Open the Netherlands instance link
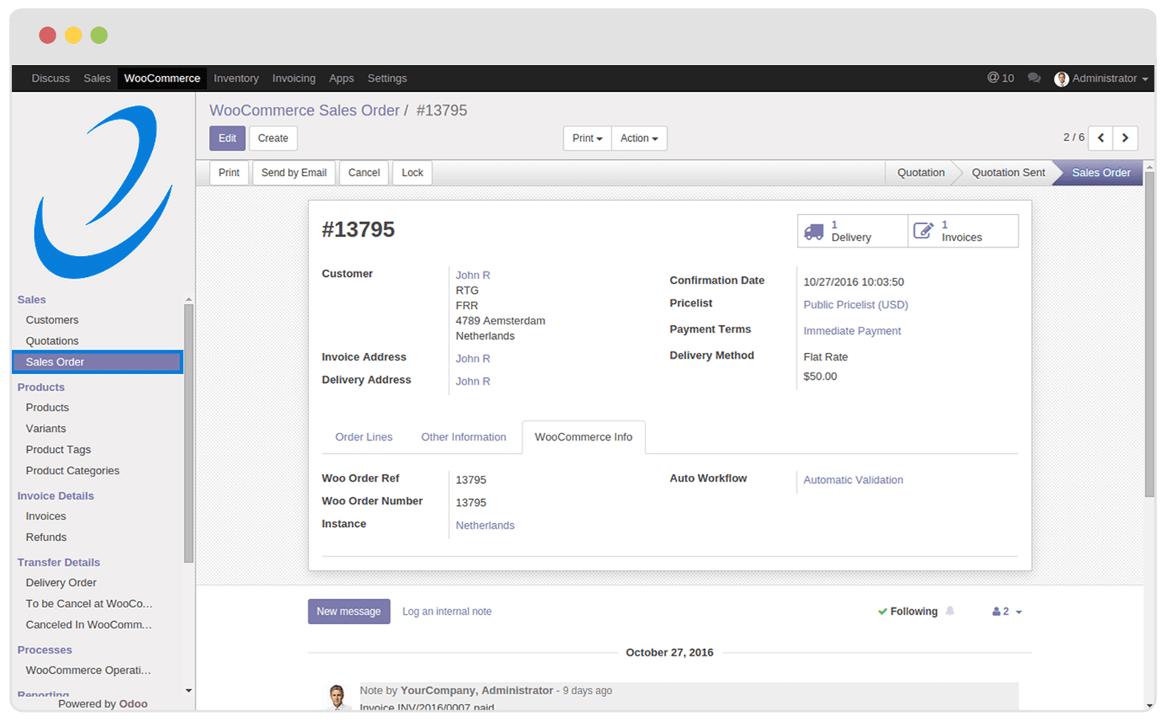1170x722 pixels. [485, 525]
